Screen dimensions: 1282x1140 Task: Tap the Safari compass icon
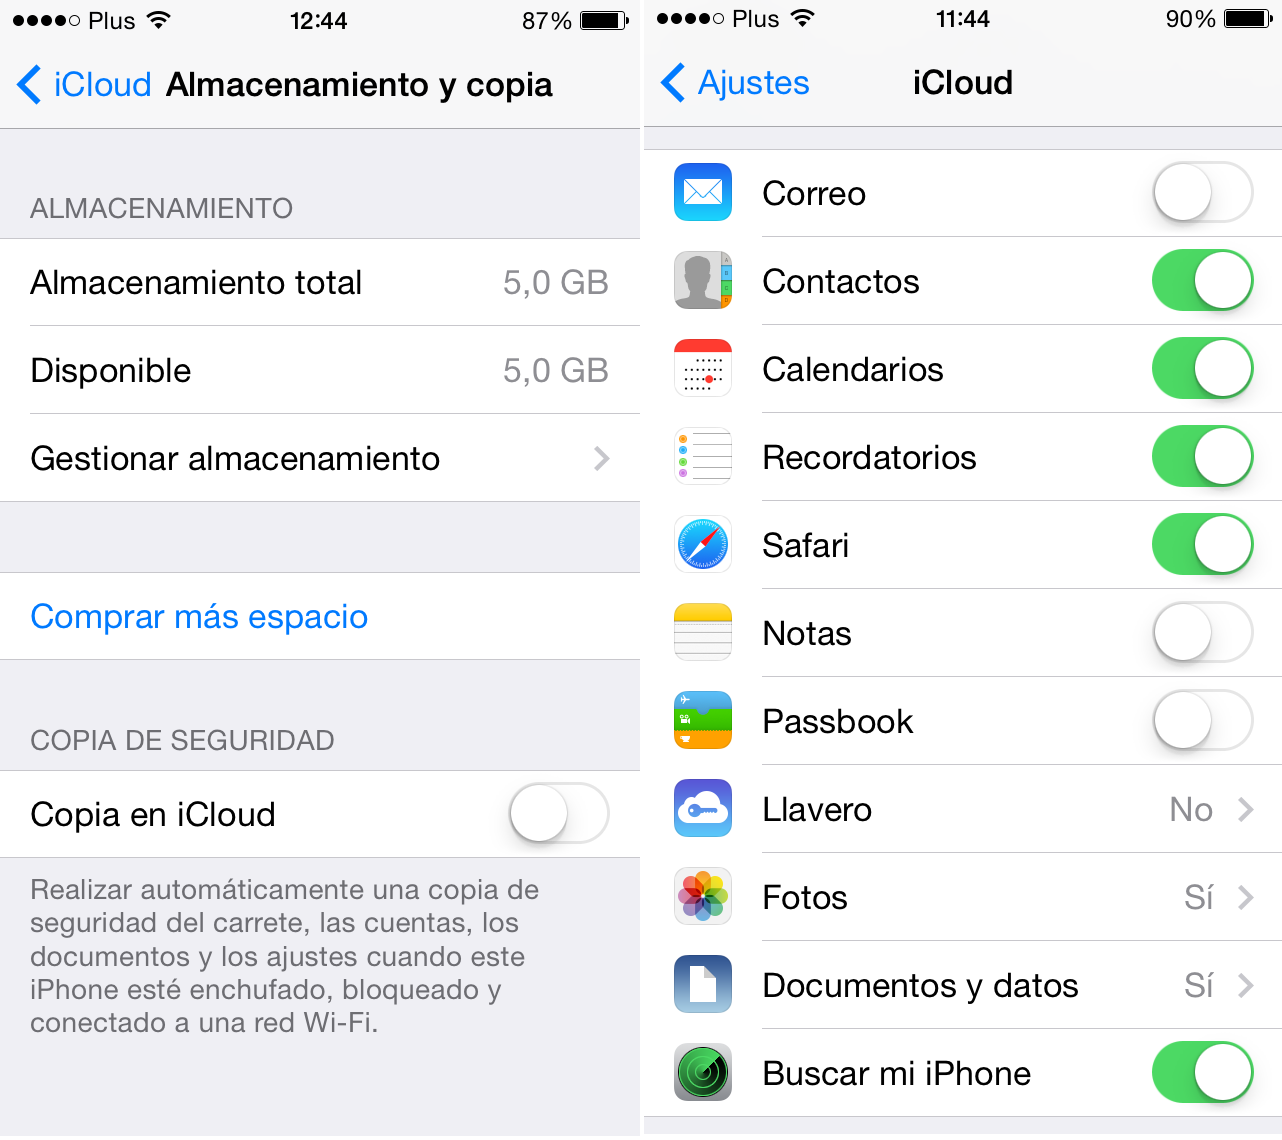point(703,544)
